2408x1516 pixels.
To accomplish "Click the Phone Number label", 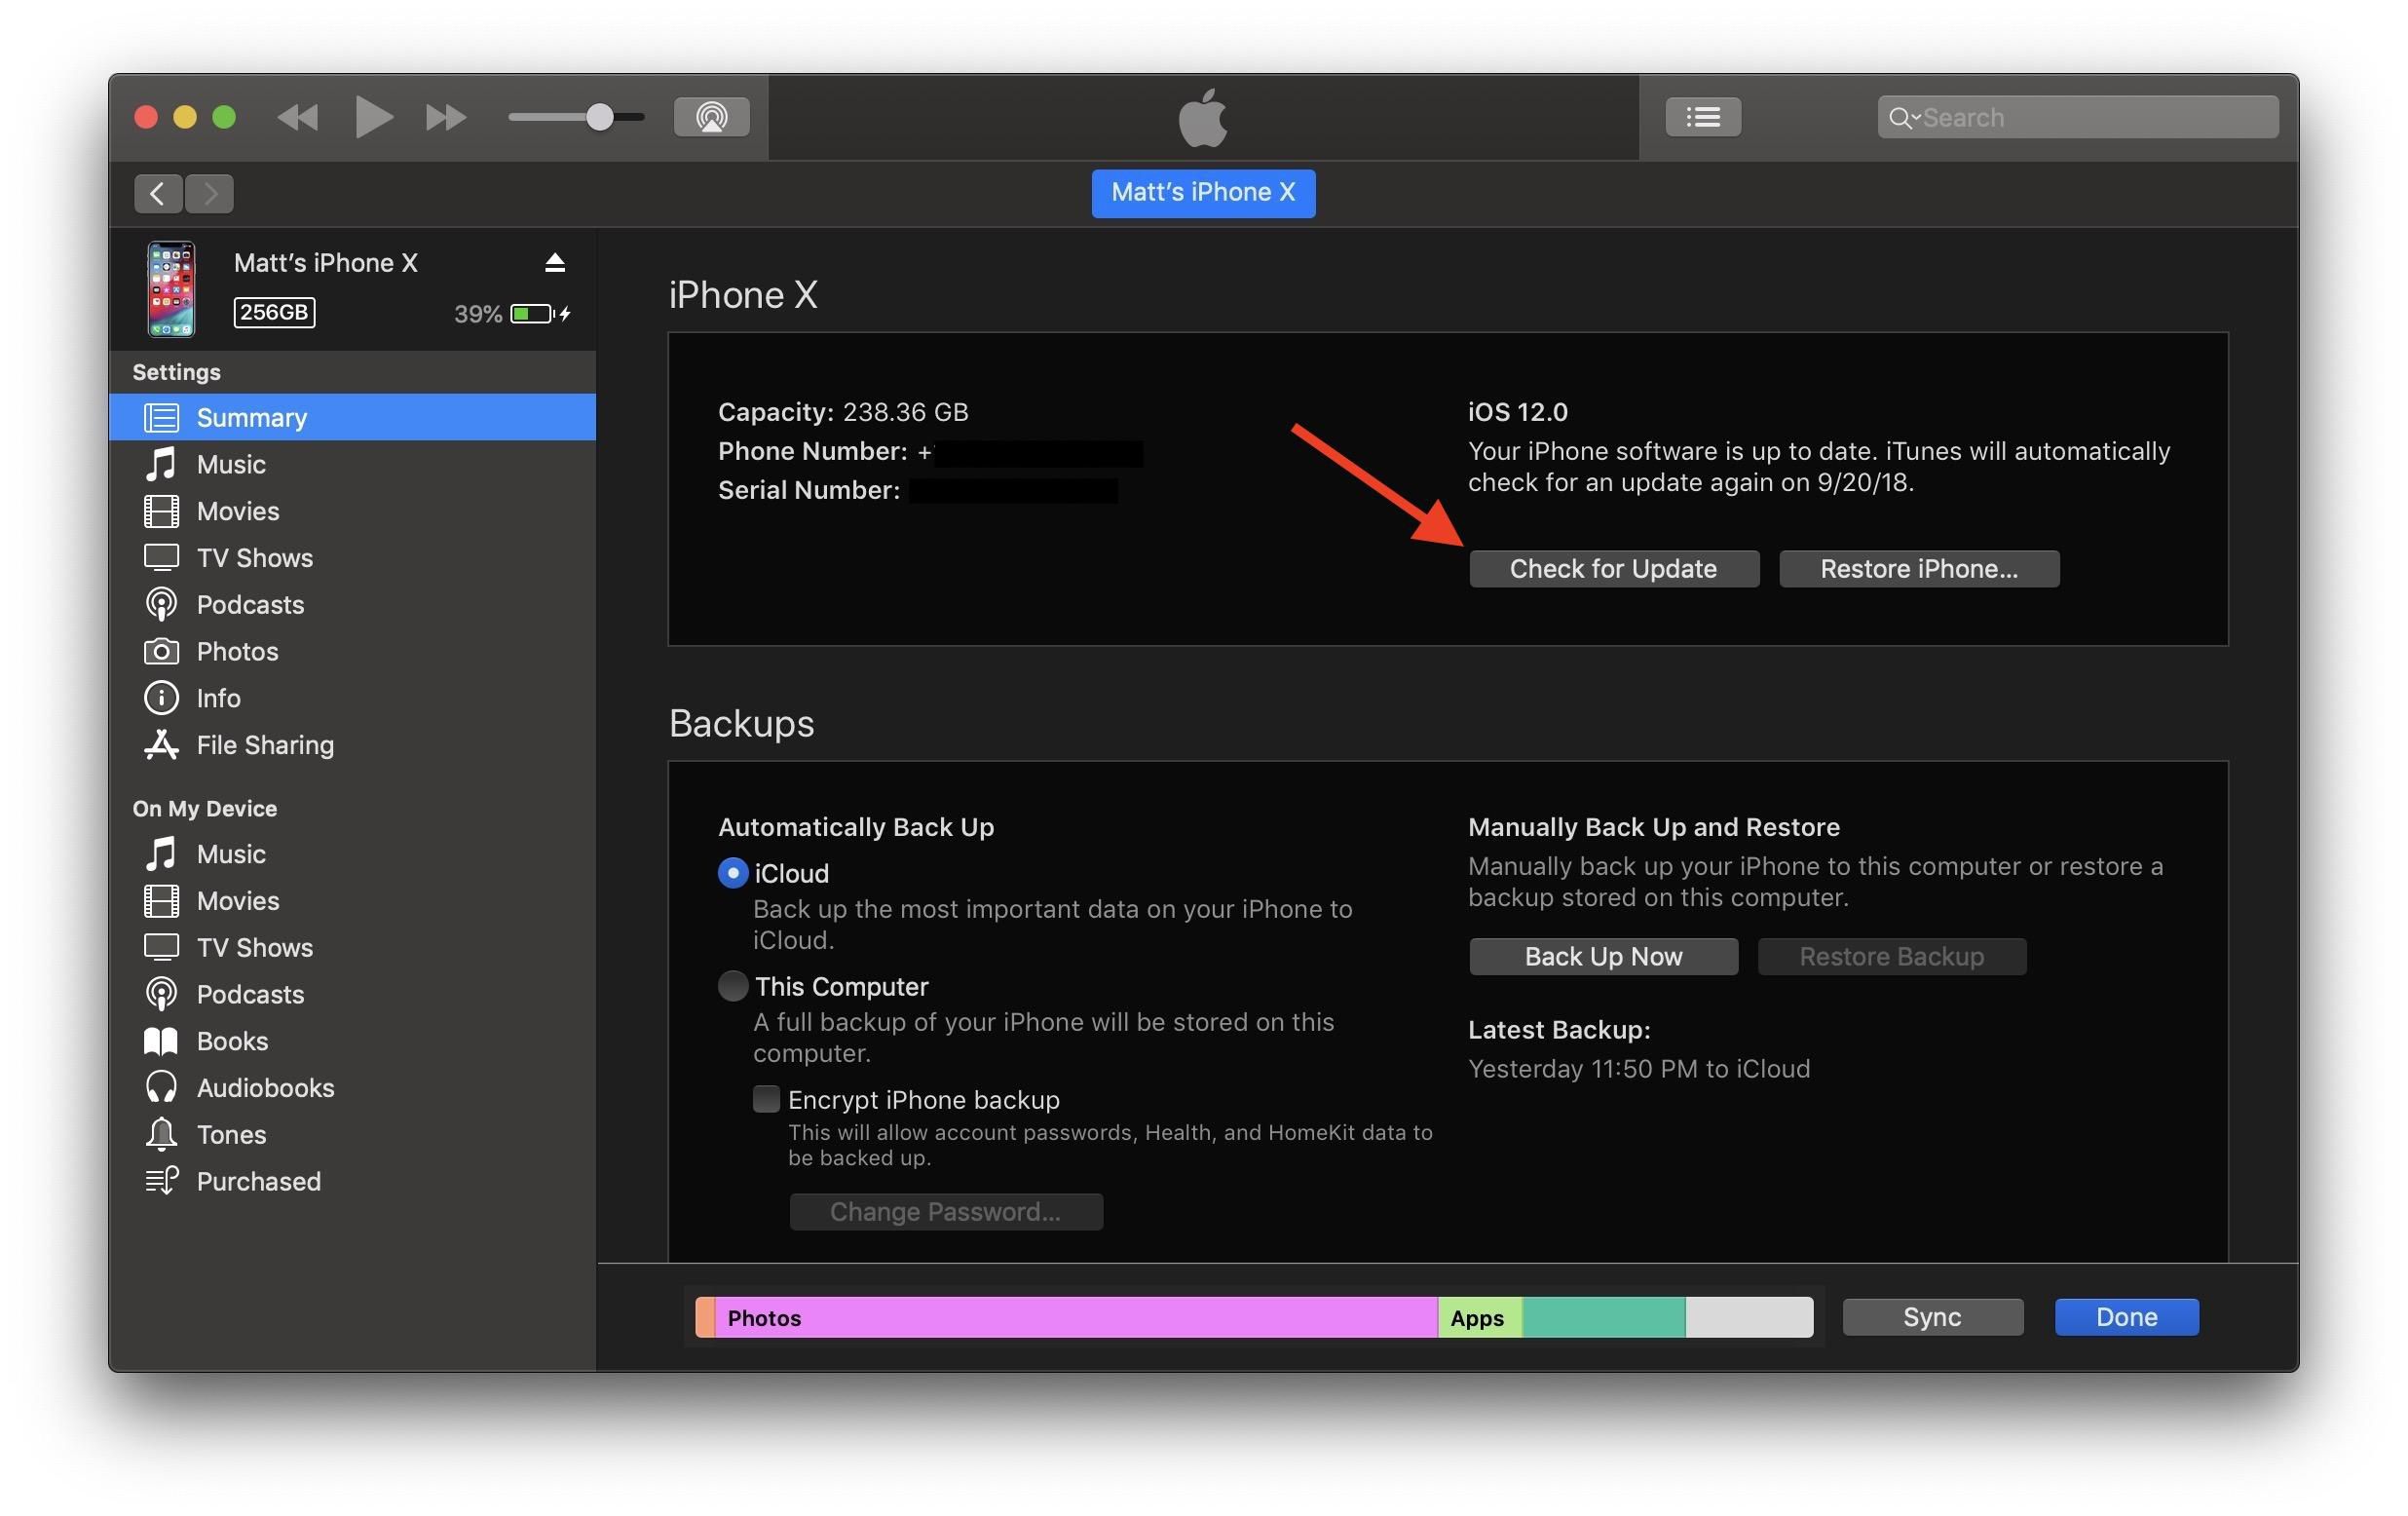I will click(812, 451).
